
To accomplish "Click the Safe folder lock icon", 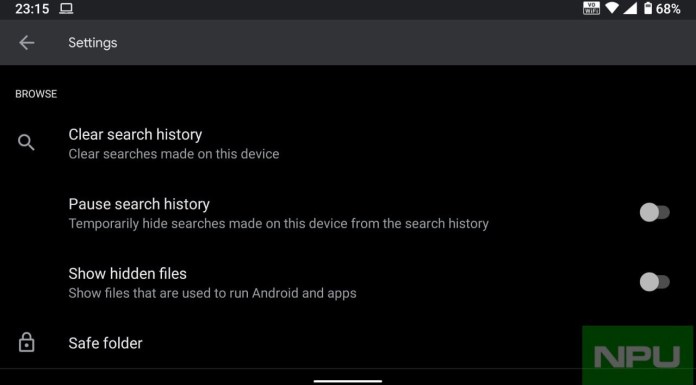I will coord(27,342).
